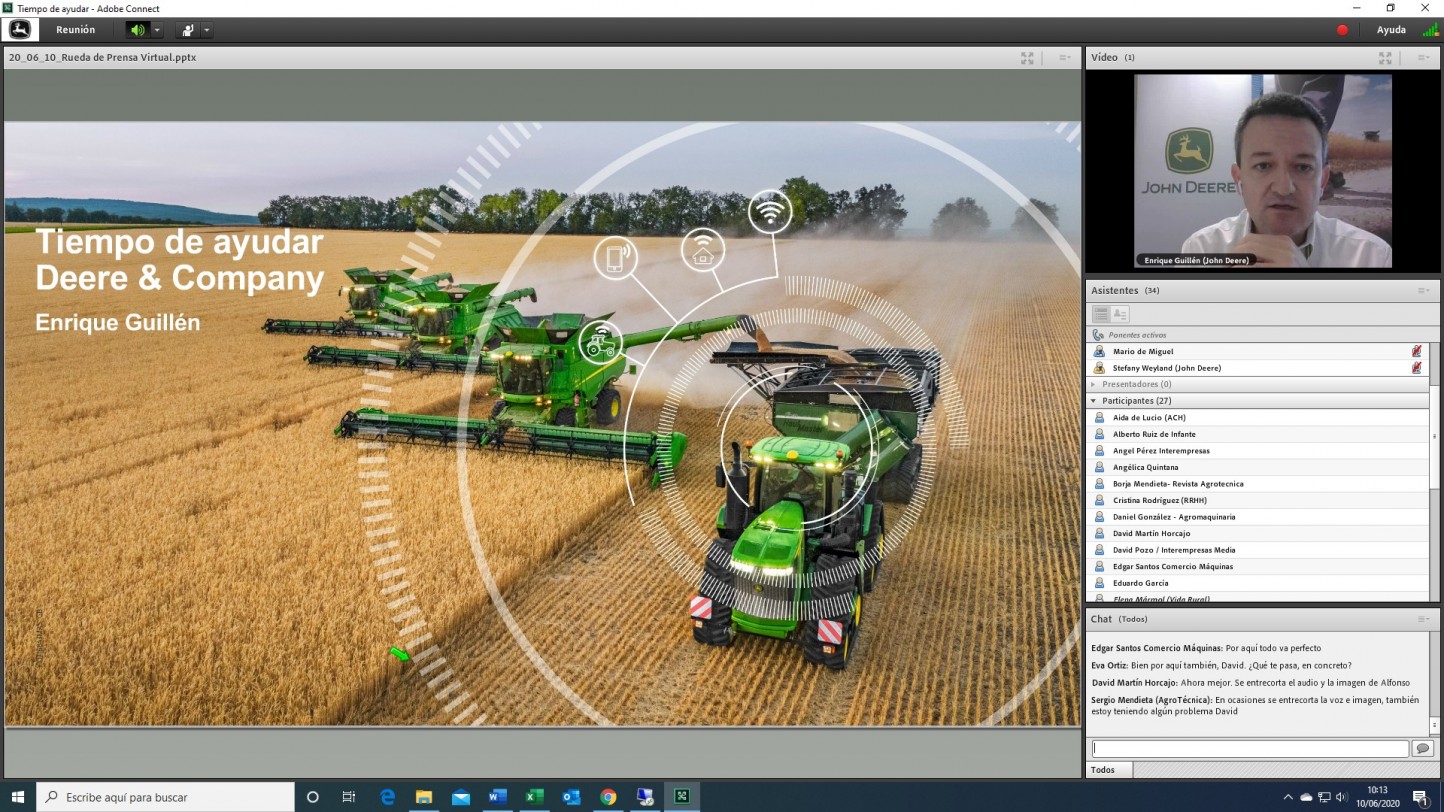Click the green connection status bars

pyautogui.click(x=1430, y=30)
